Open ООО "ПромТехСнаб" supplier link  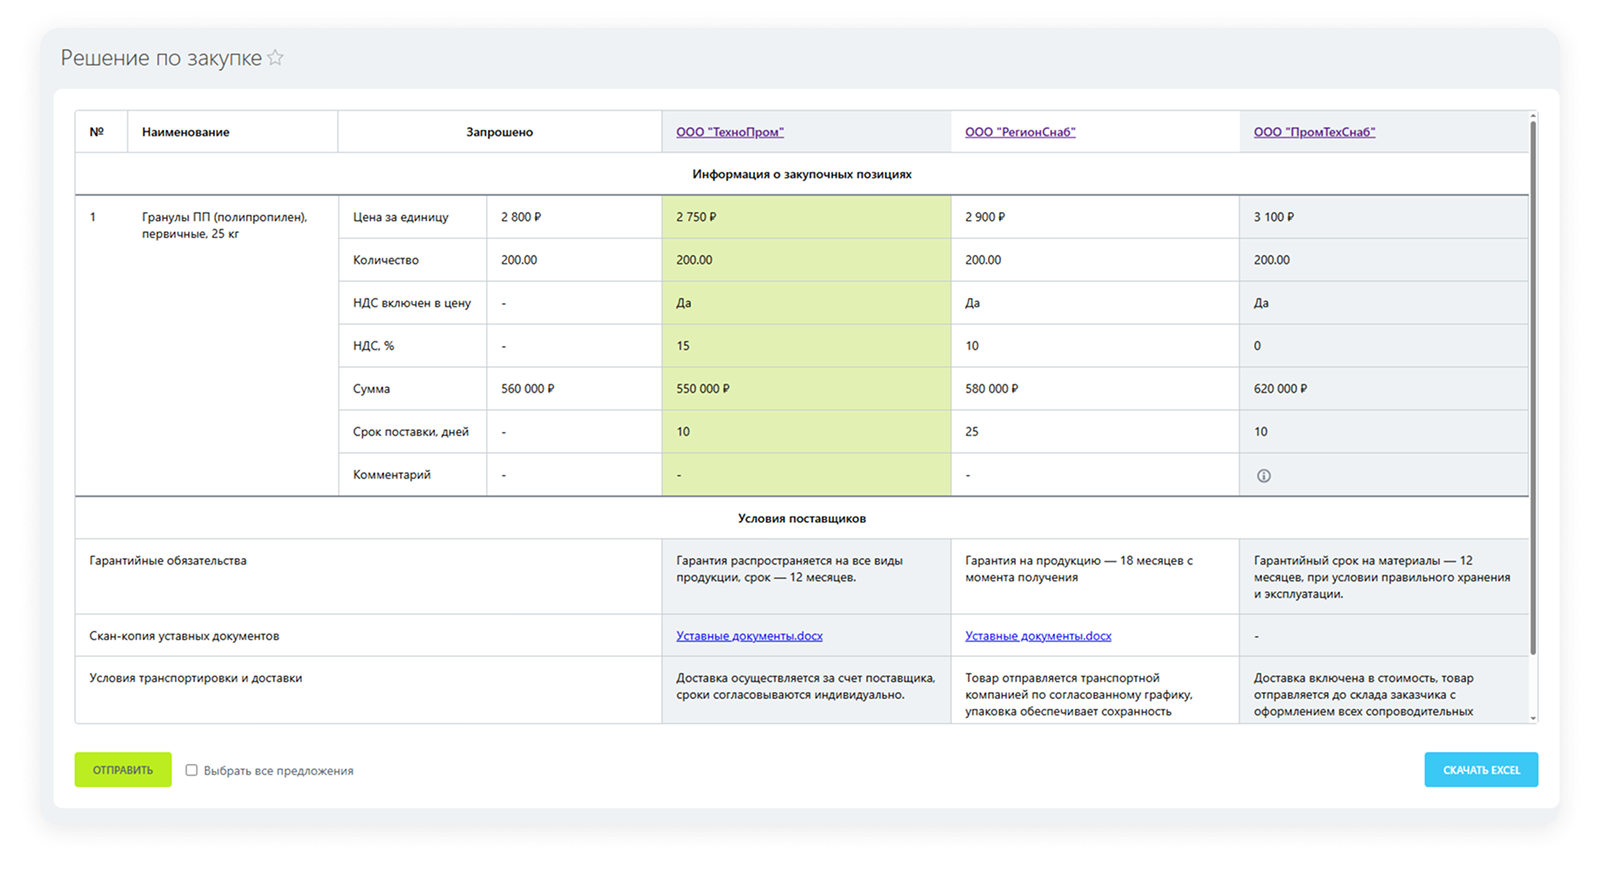point(1314,132)
